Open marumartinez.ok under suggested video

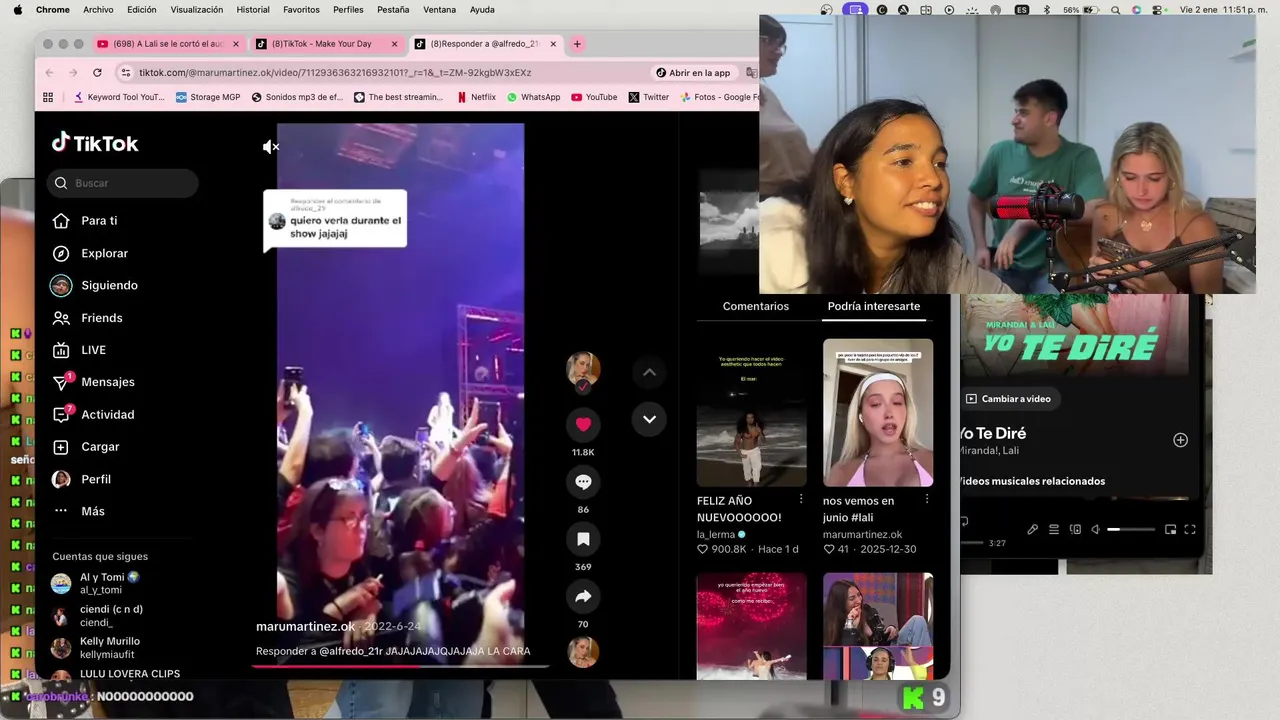862,535
